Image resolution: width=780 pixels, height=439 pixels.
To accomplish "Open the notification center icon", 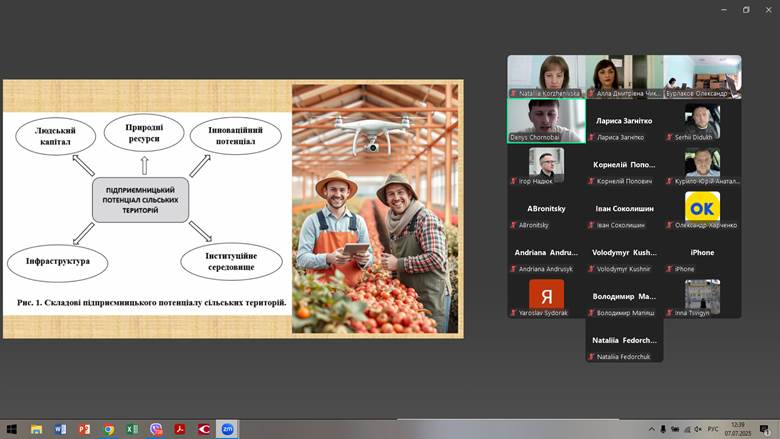I will point(764,429).
